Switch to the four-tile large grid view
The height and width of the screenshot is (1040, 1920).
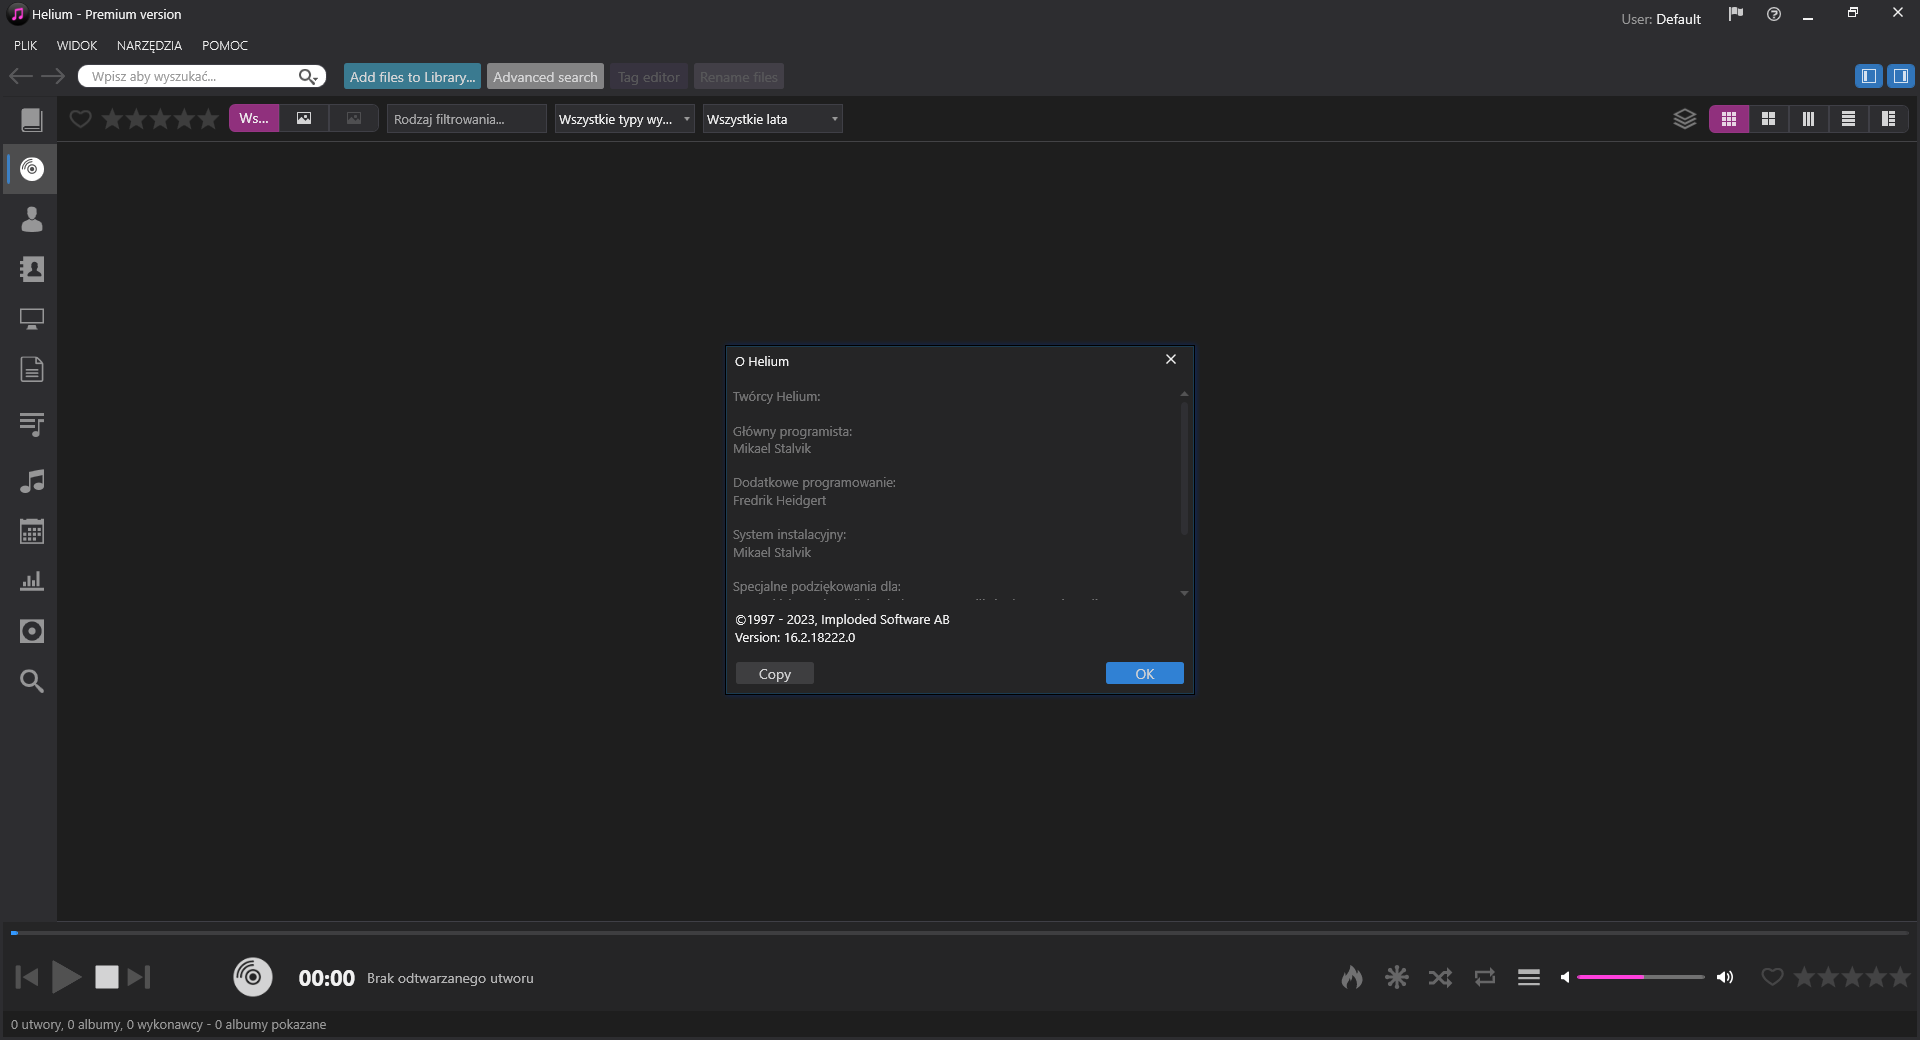(1769, 119)
